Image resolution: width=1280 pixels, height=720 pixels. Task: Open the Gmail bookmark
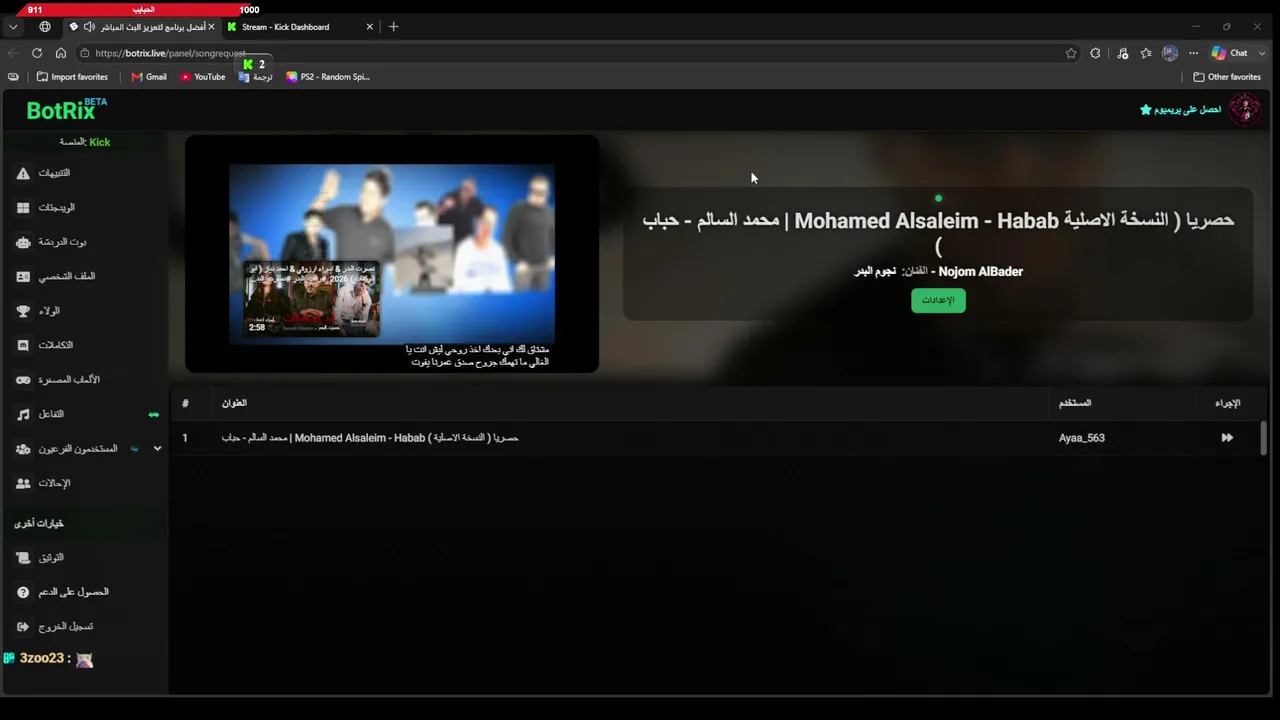[x=149, y=77]
